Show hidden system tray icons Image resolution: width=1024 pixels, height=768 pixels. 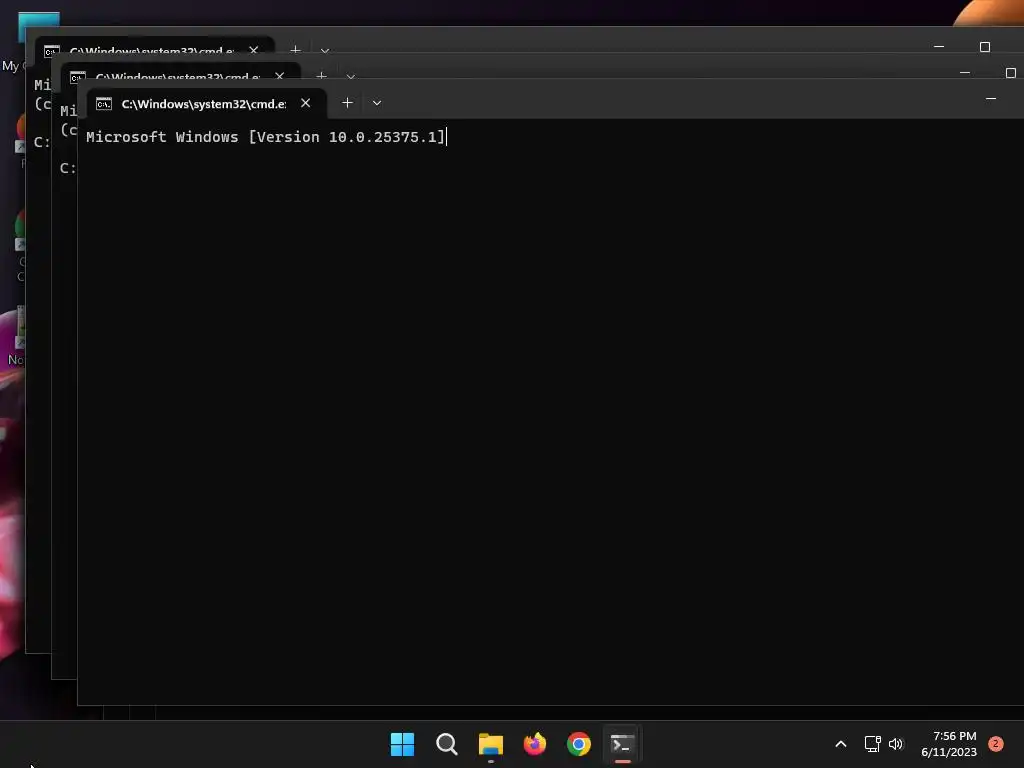pos(841,744)
